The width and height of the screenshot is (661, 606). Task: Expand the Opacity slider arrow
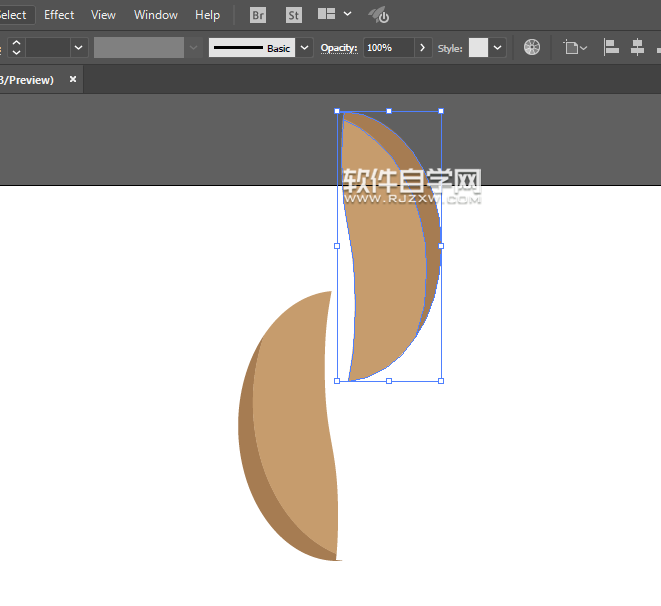[x=423, y=47]
